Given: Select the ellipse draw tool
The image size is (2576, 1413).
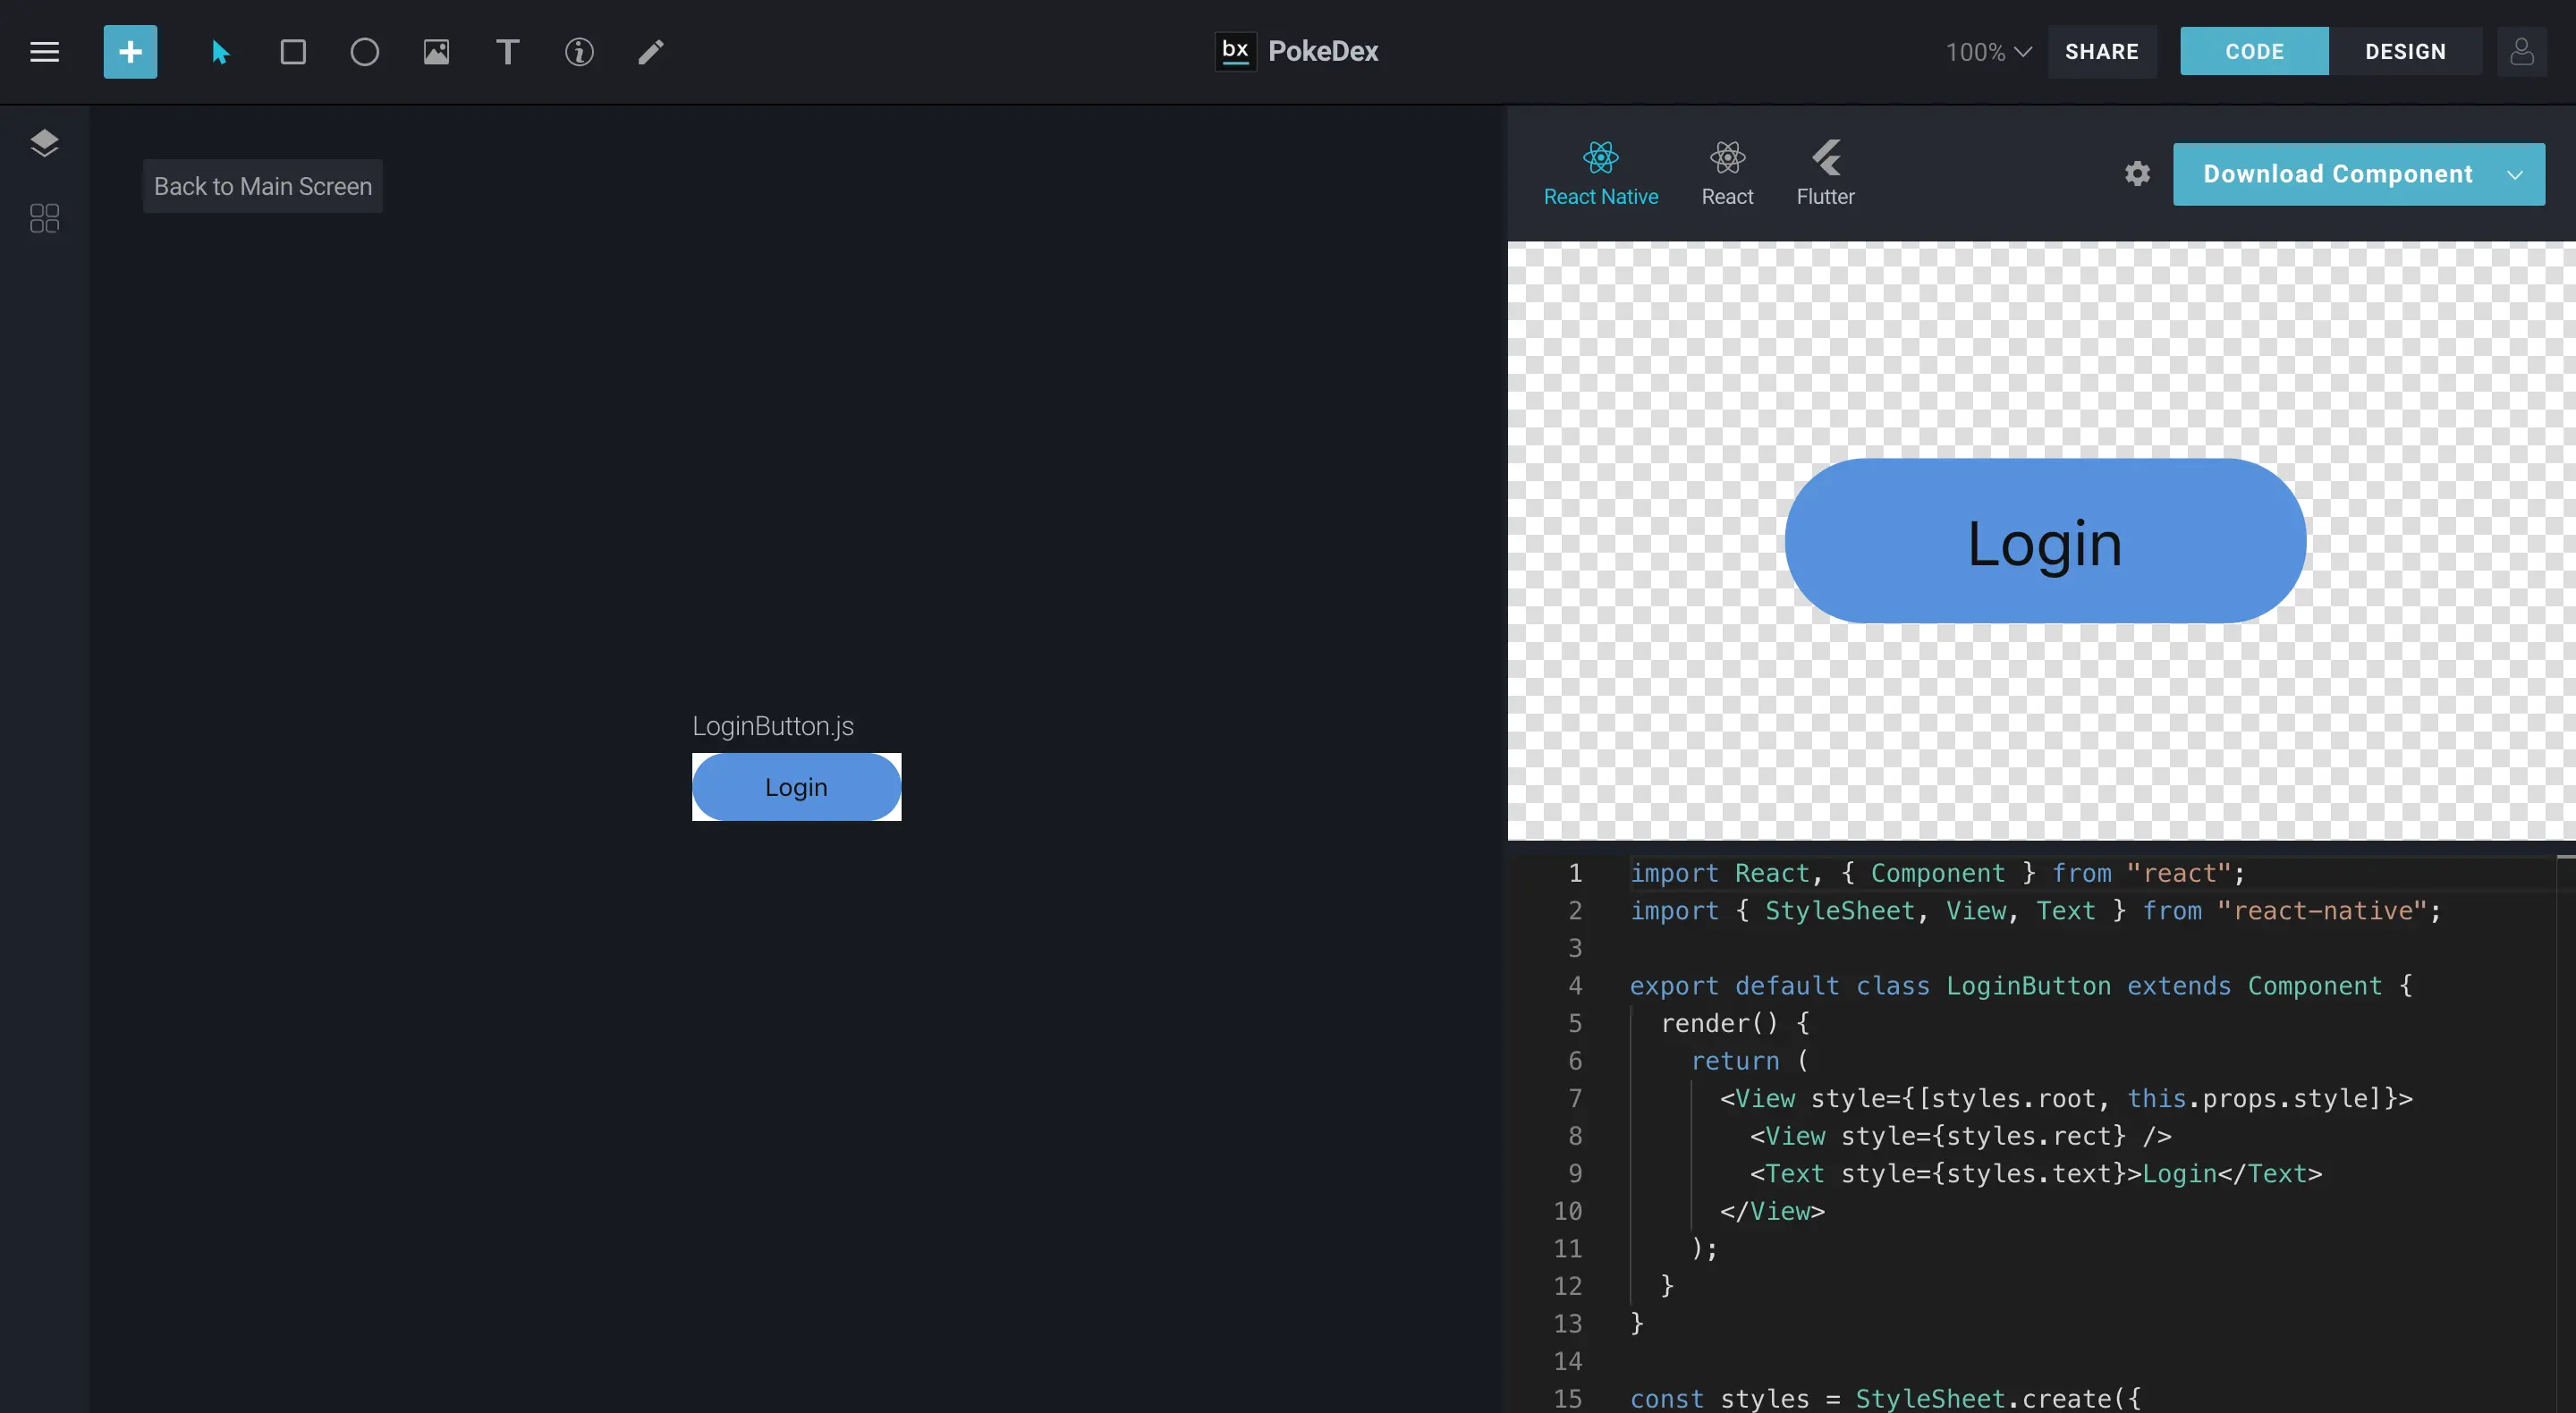Looking at the screenshot, I should pos(363,50).
